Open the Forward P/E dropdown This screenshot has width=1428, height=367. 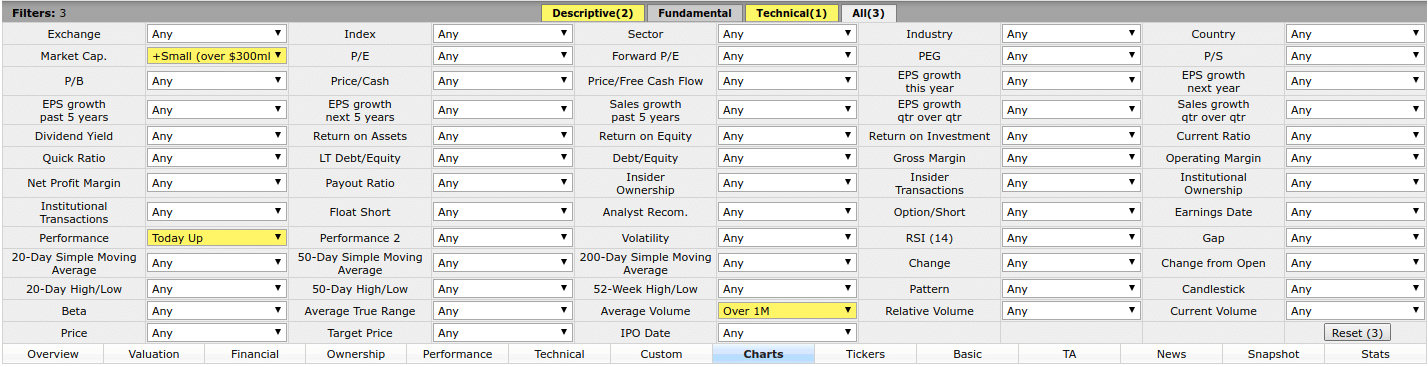[788, 56]
